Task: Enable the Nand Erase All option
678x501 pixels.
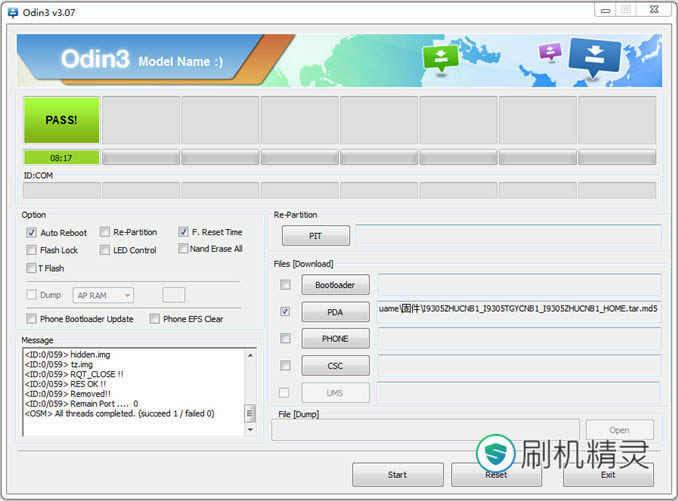Action: (x=183, y=249)
